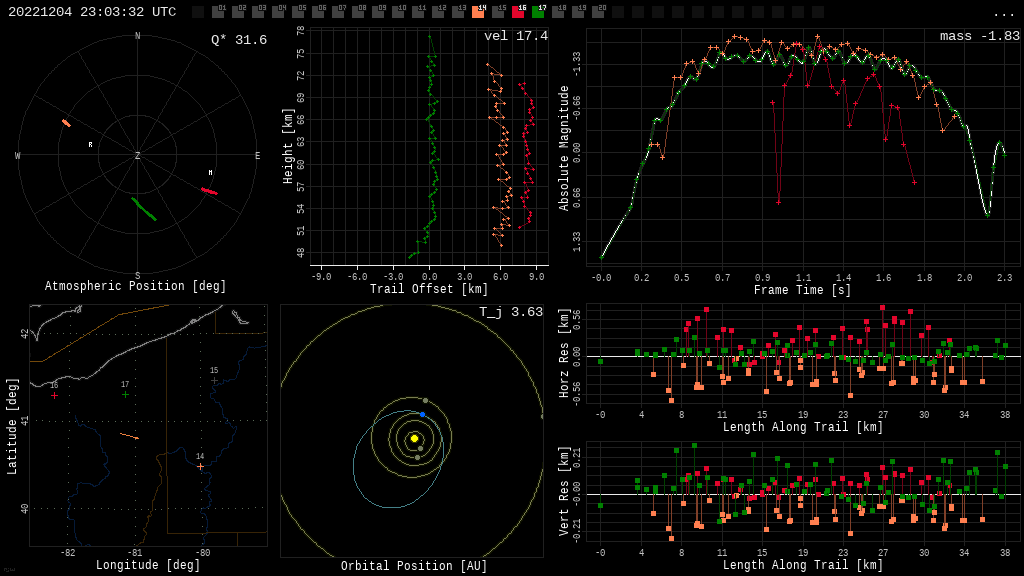Click the zenith Z marker in sky plot
Viewport: 1024px width, 576px height.
pos(138,156)
